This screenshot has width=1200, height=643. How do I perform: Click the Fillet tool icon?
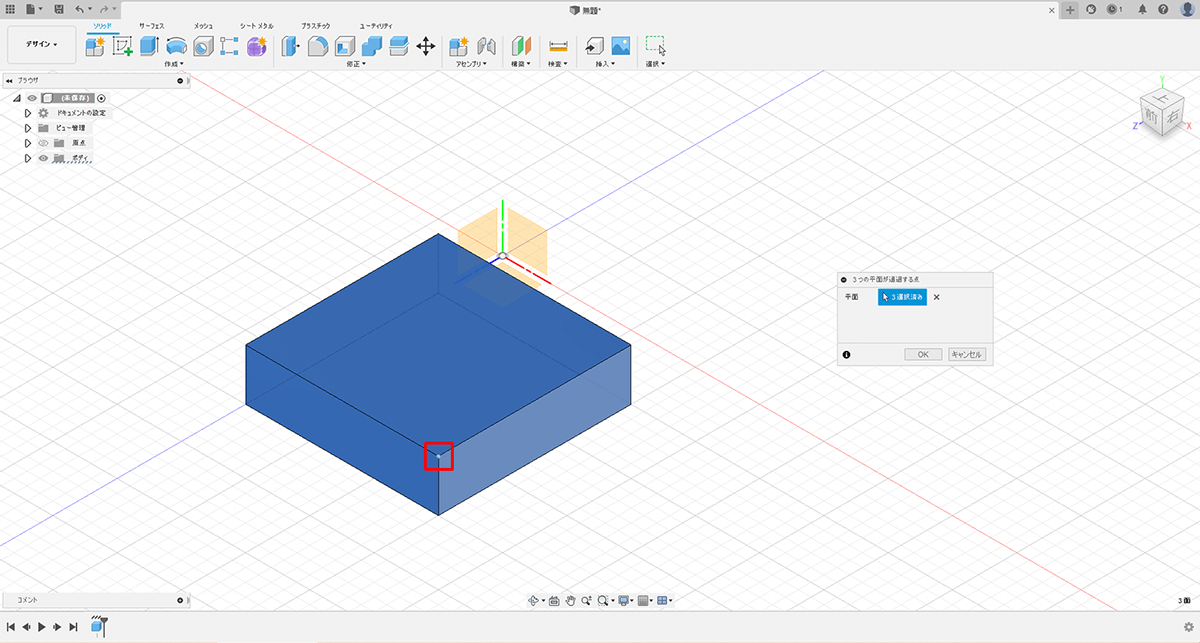[318, 46]
